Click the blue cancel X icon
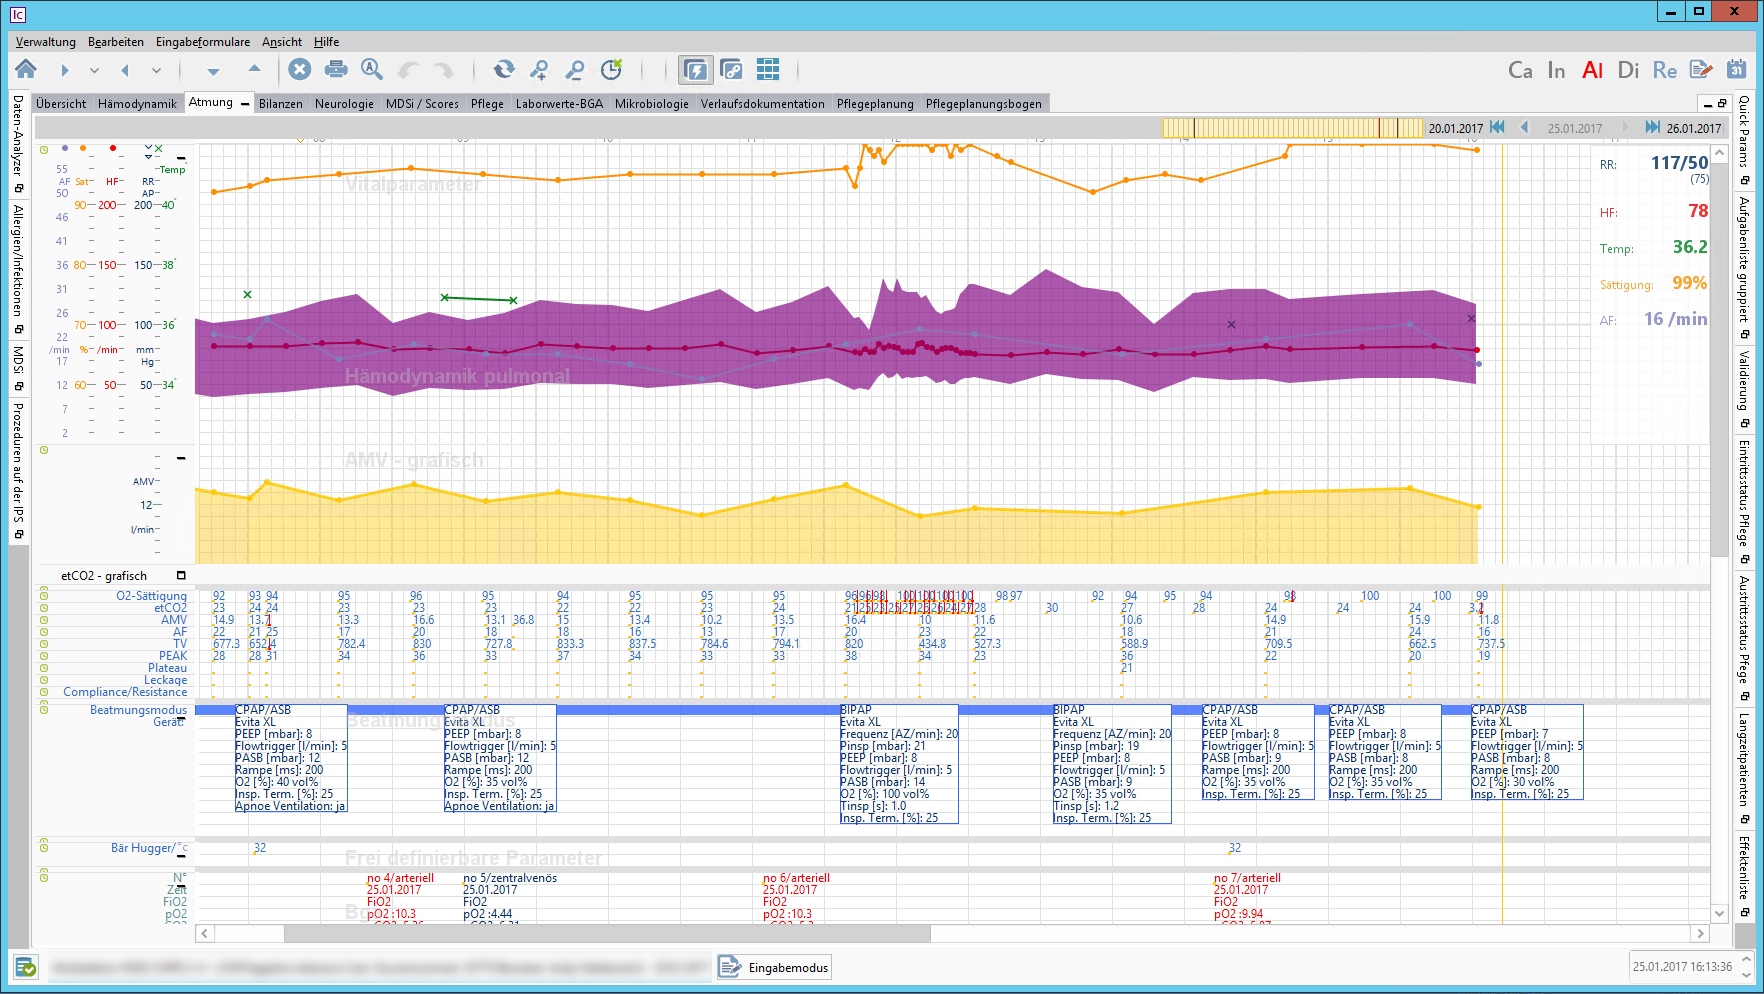Image resolution: width=1764 pixels, height=994 pixels. coord(299,69)
